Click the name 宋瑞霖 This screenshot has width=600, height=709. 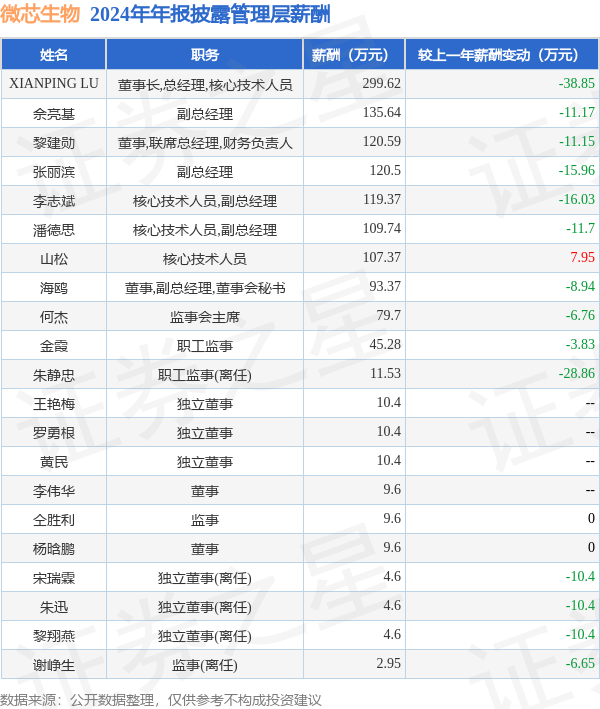point(54,577)
